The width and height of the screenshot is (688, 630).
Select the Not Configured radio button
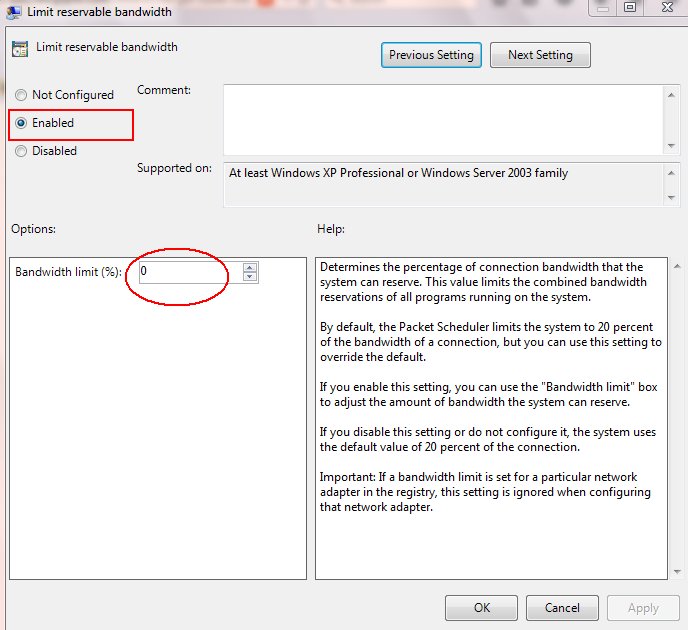(x=21, y=95)
